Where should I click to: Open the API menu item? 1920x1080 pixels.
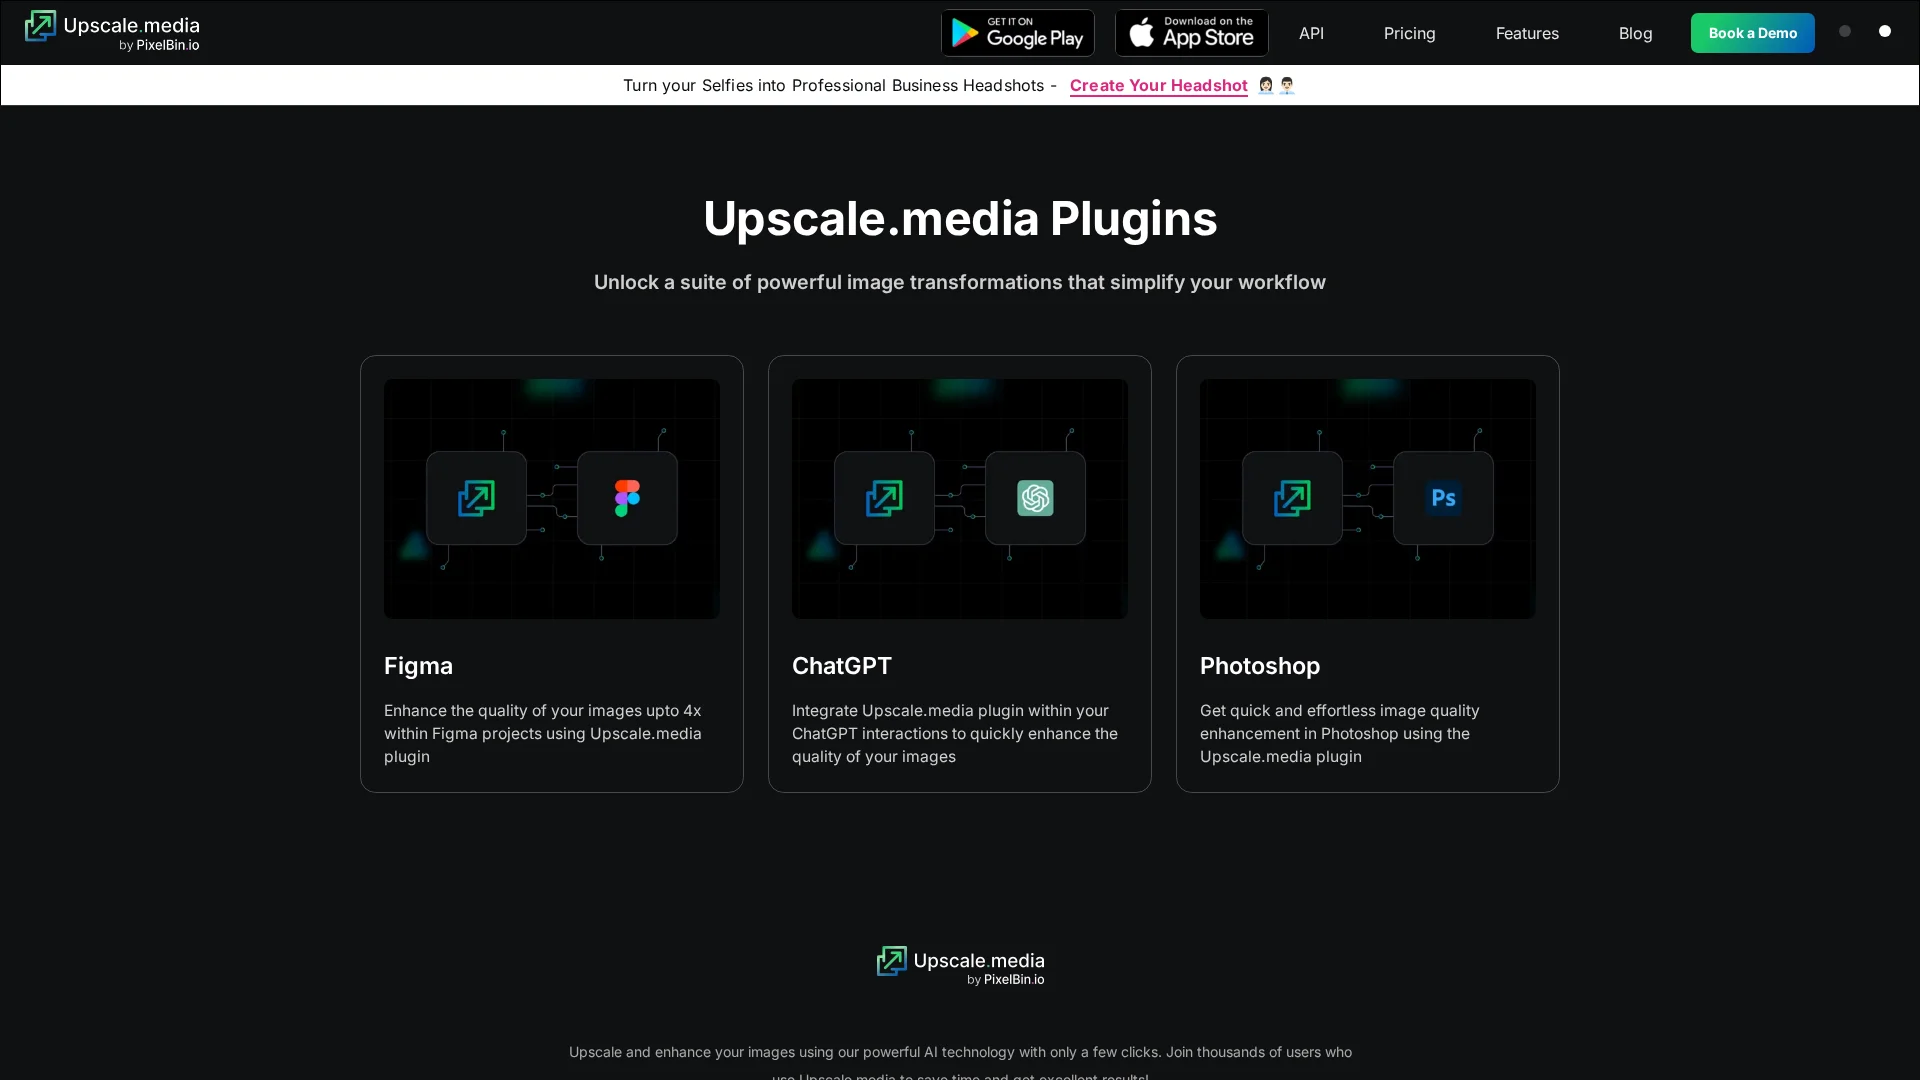1311,33
